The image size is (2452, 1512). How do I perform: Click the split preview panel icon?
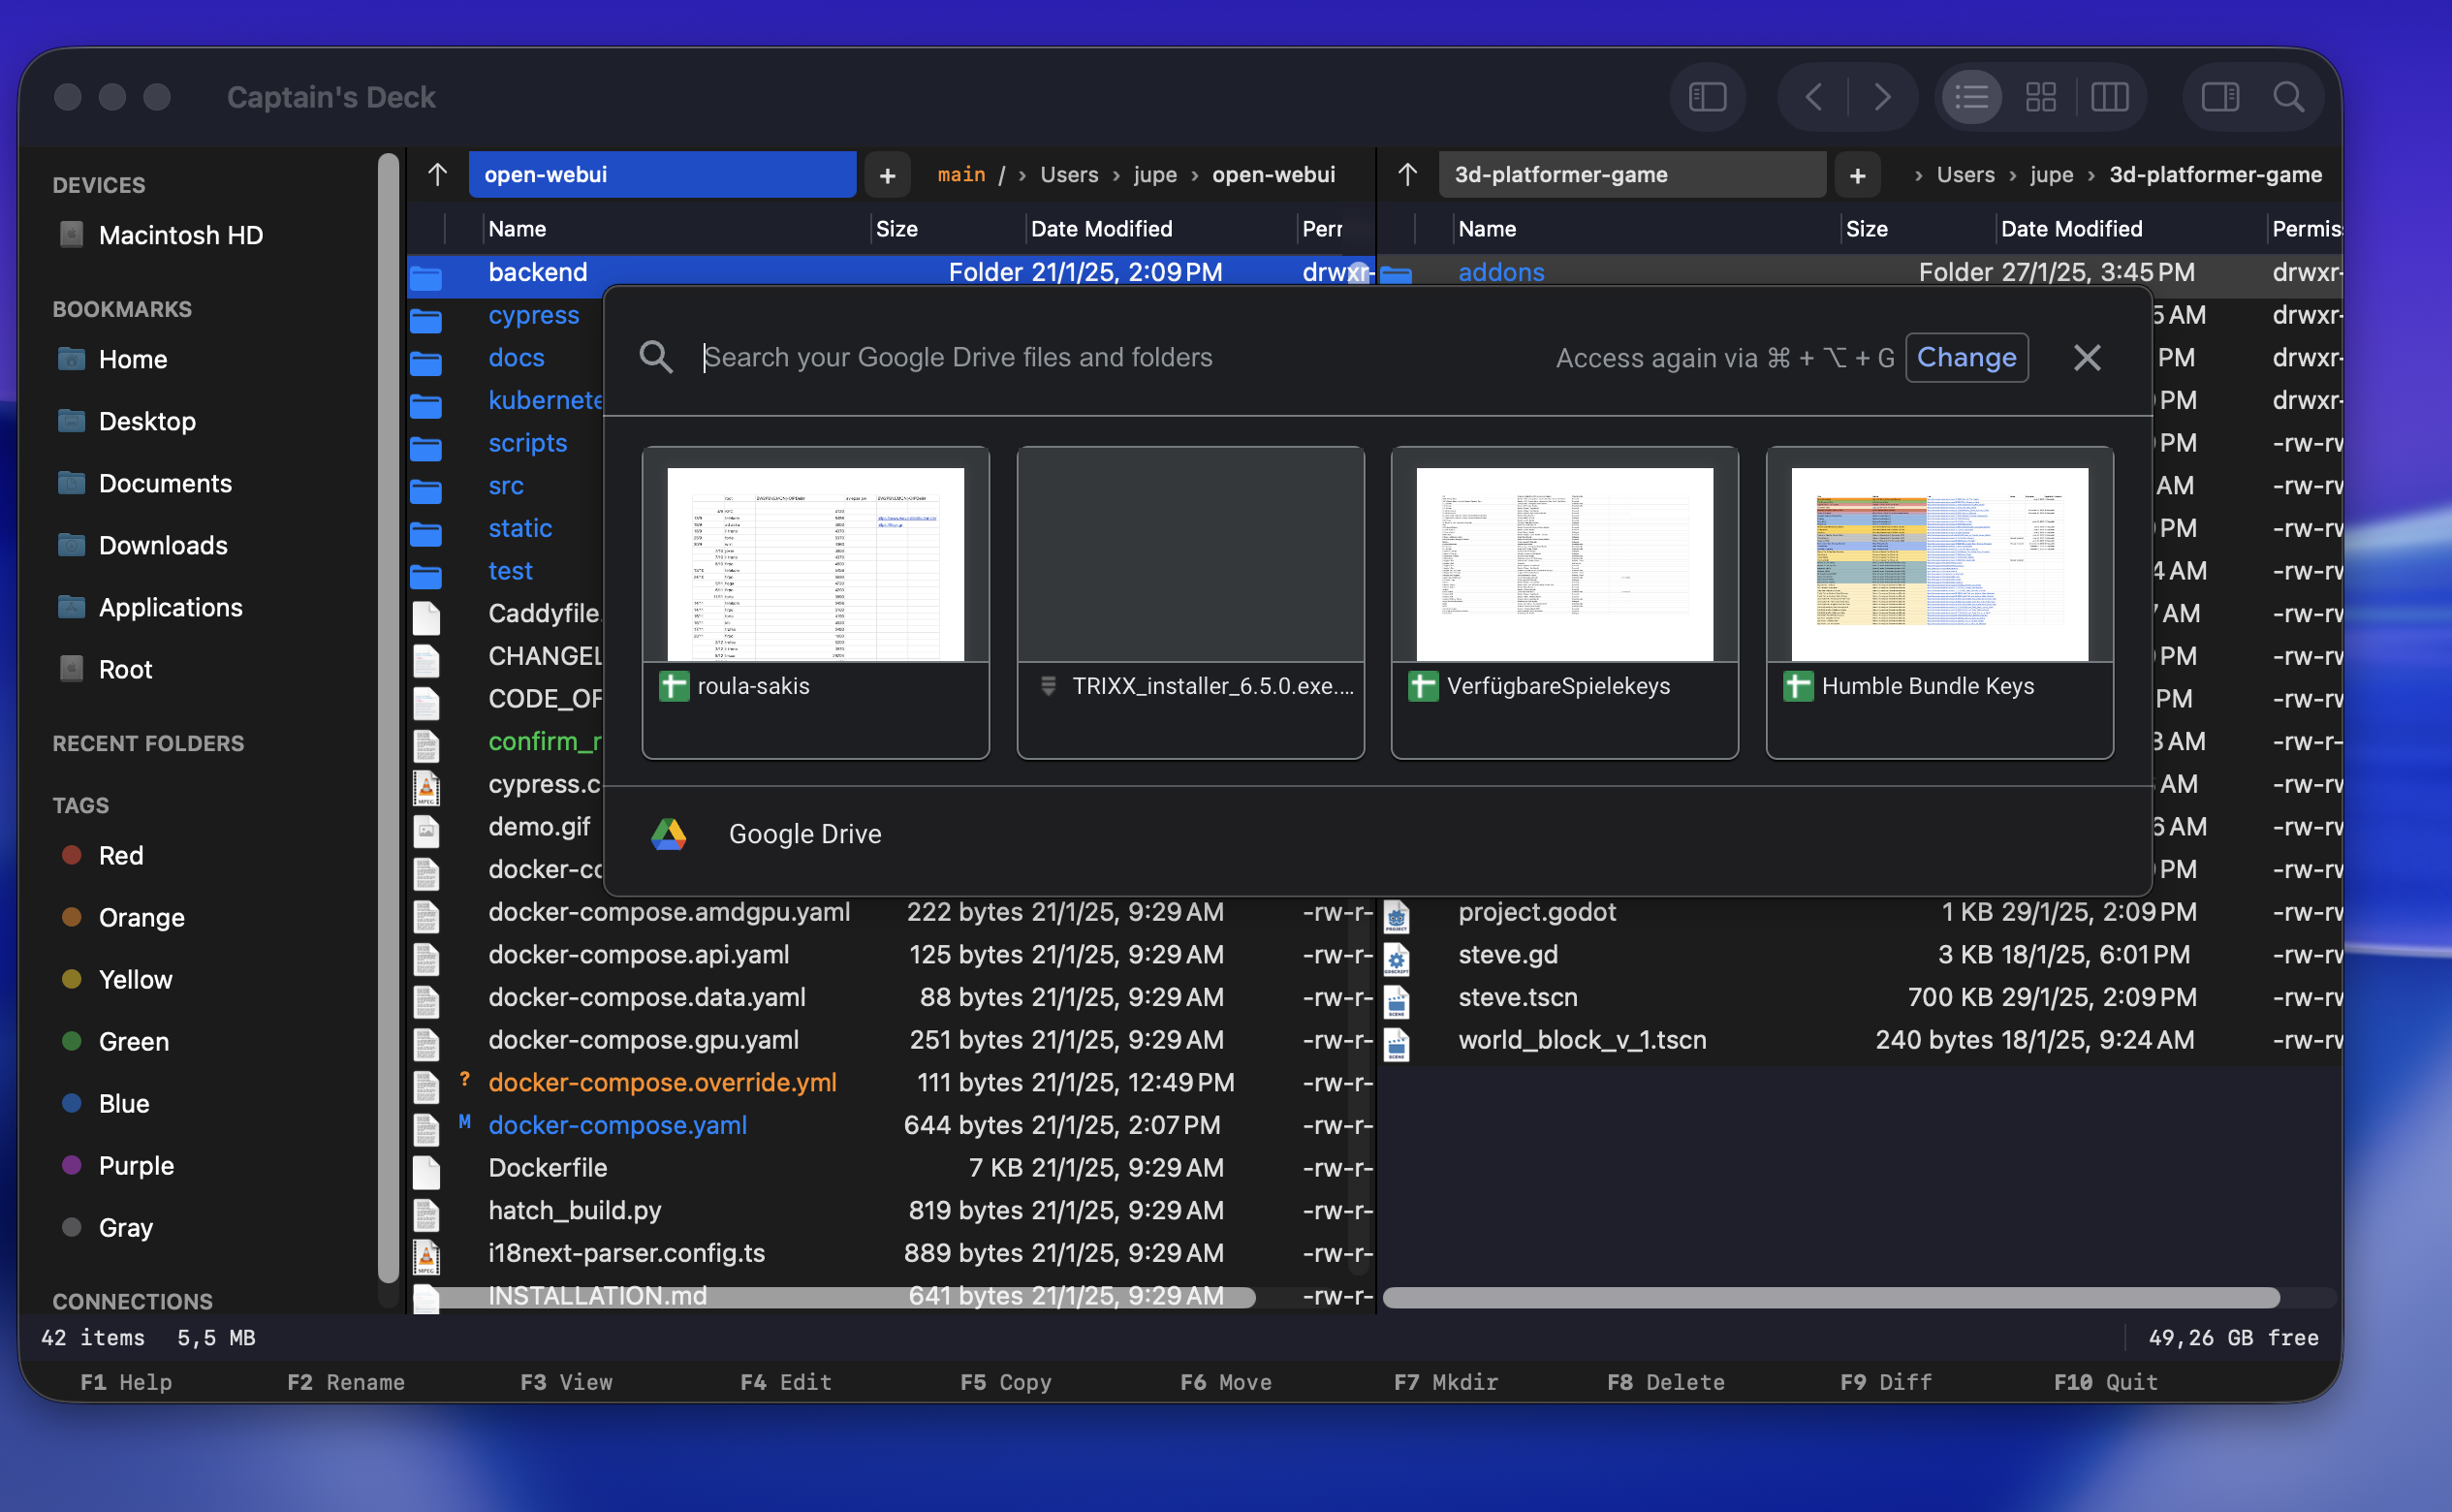pyautogui.click(x=2219, y=96)
